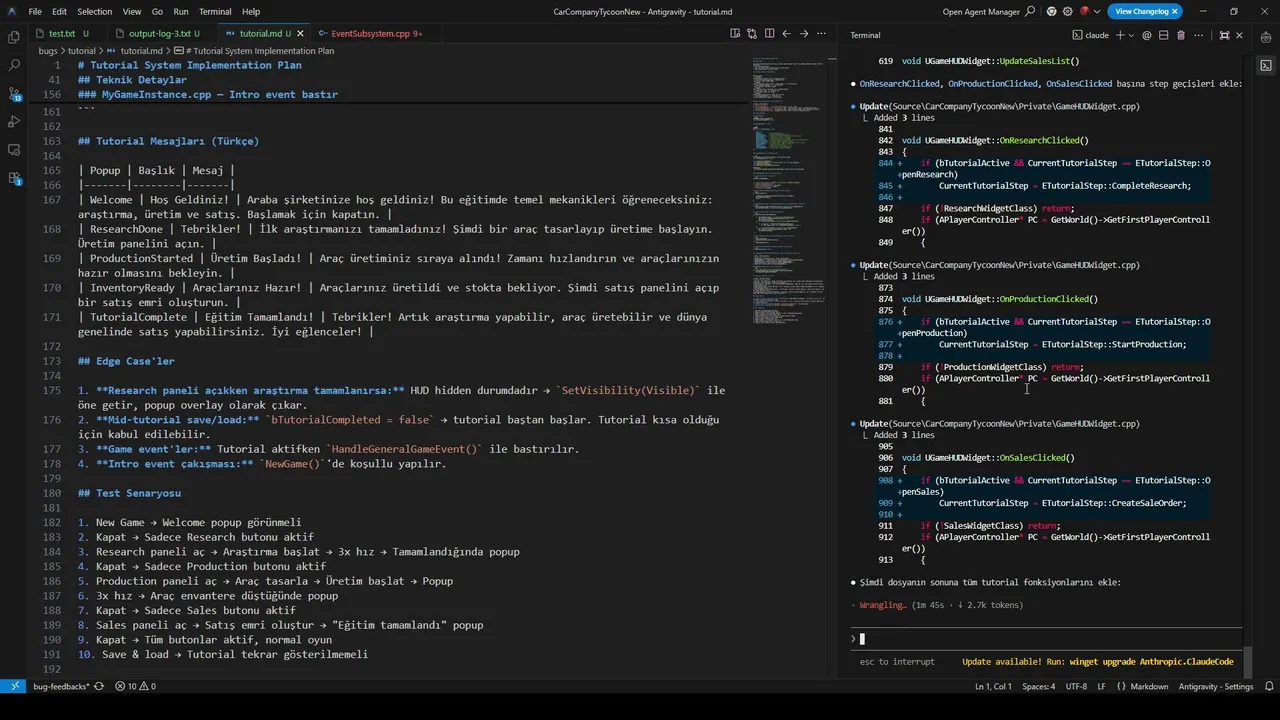
Task: Click the @ icon in terminal panel
Action: [1147, 35]
